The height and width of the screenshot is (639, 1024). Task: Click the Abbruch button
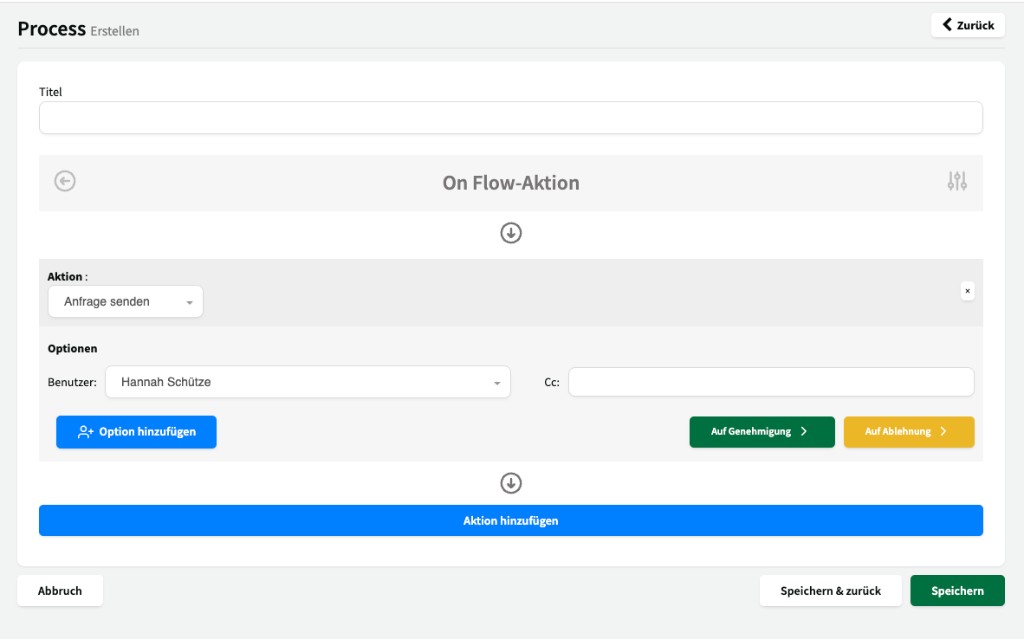tap(60, 591)
